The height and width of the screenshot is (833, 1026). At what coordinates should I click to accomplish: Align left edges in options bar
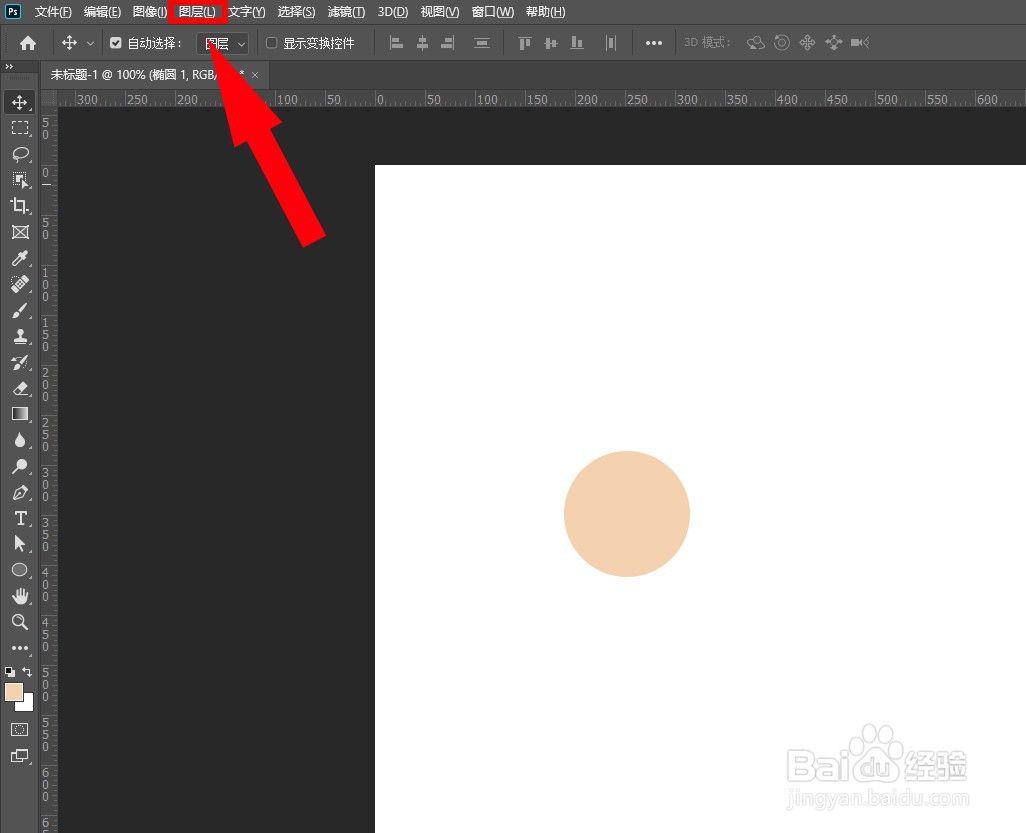coord(396,43)
